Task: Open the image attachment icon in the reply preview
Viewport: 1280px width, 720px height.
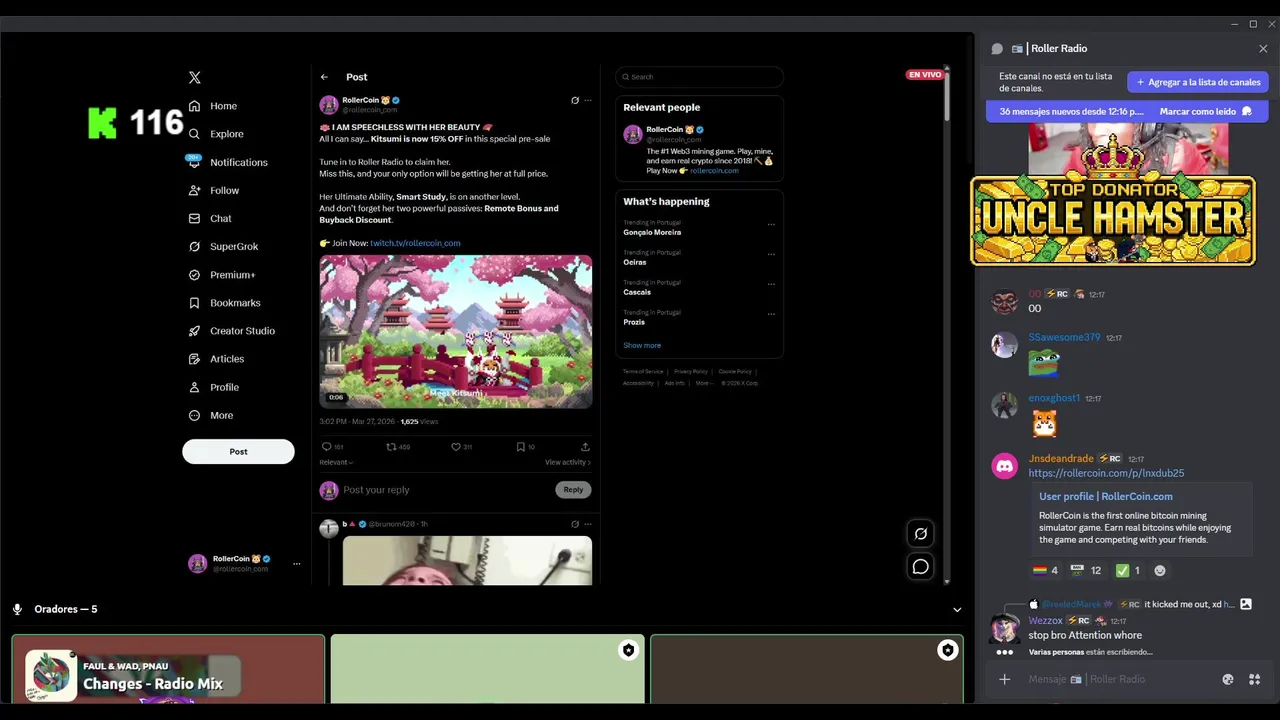Action: (x=1246, y=604)
